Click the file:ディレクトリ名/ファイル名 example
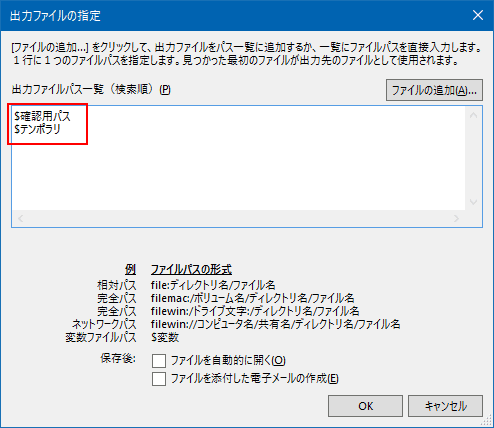This screenshot has height=428, width=494. pos(213,285)
